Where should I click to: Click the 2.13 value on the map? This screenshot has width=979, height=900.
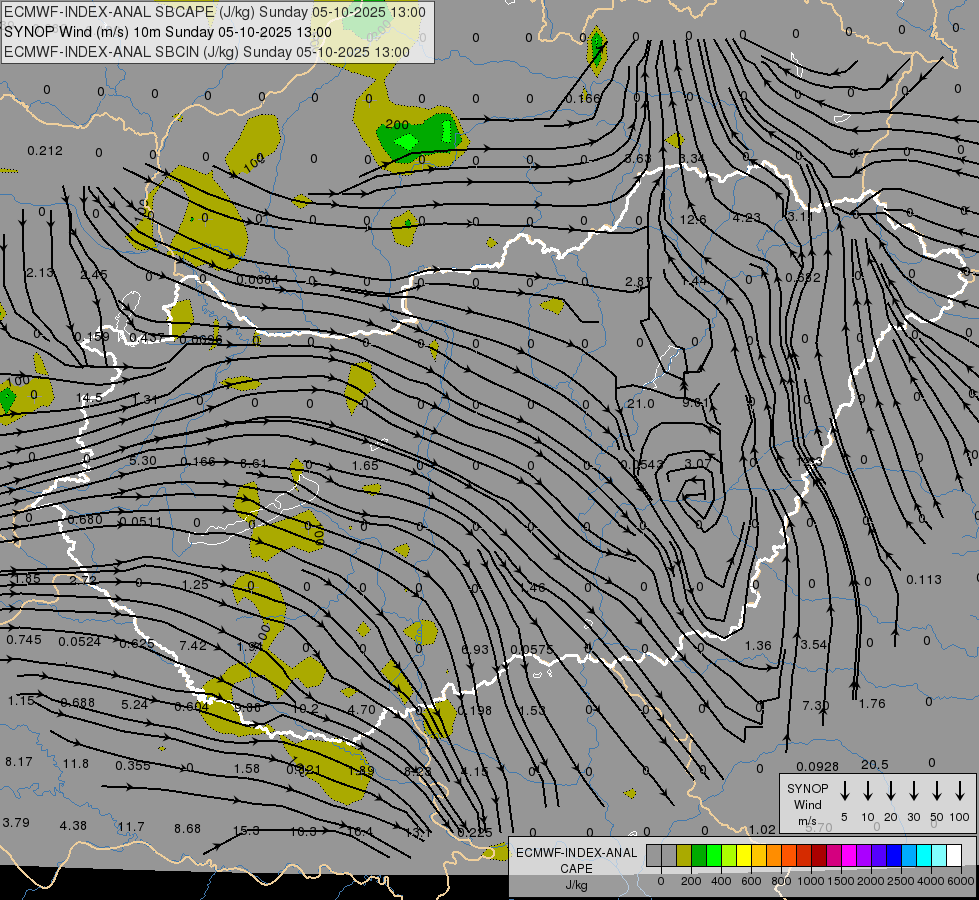40,273
